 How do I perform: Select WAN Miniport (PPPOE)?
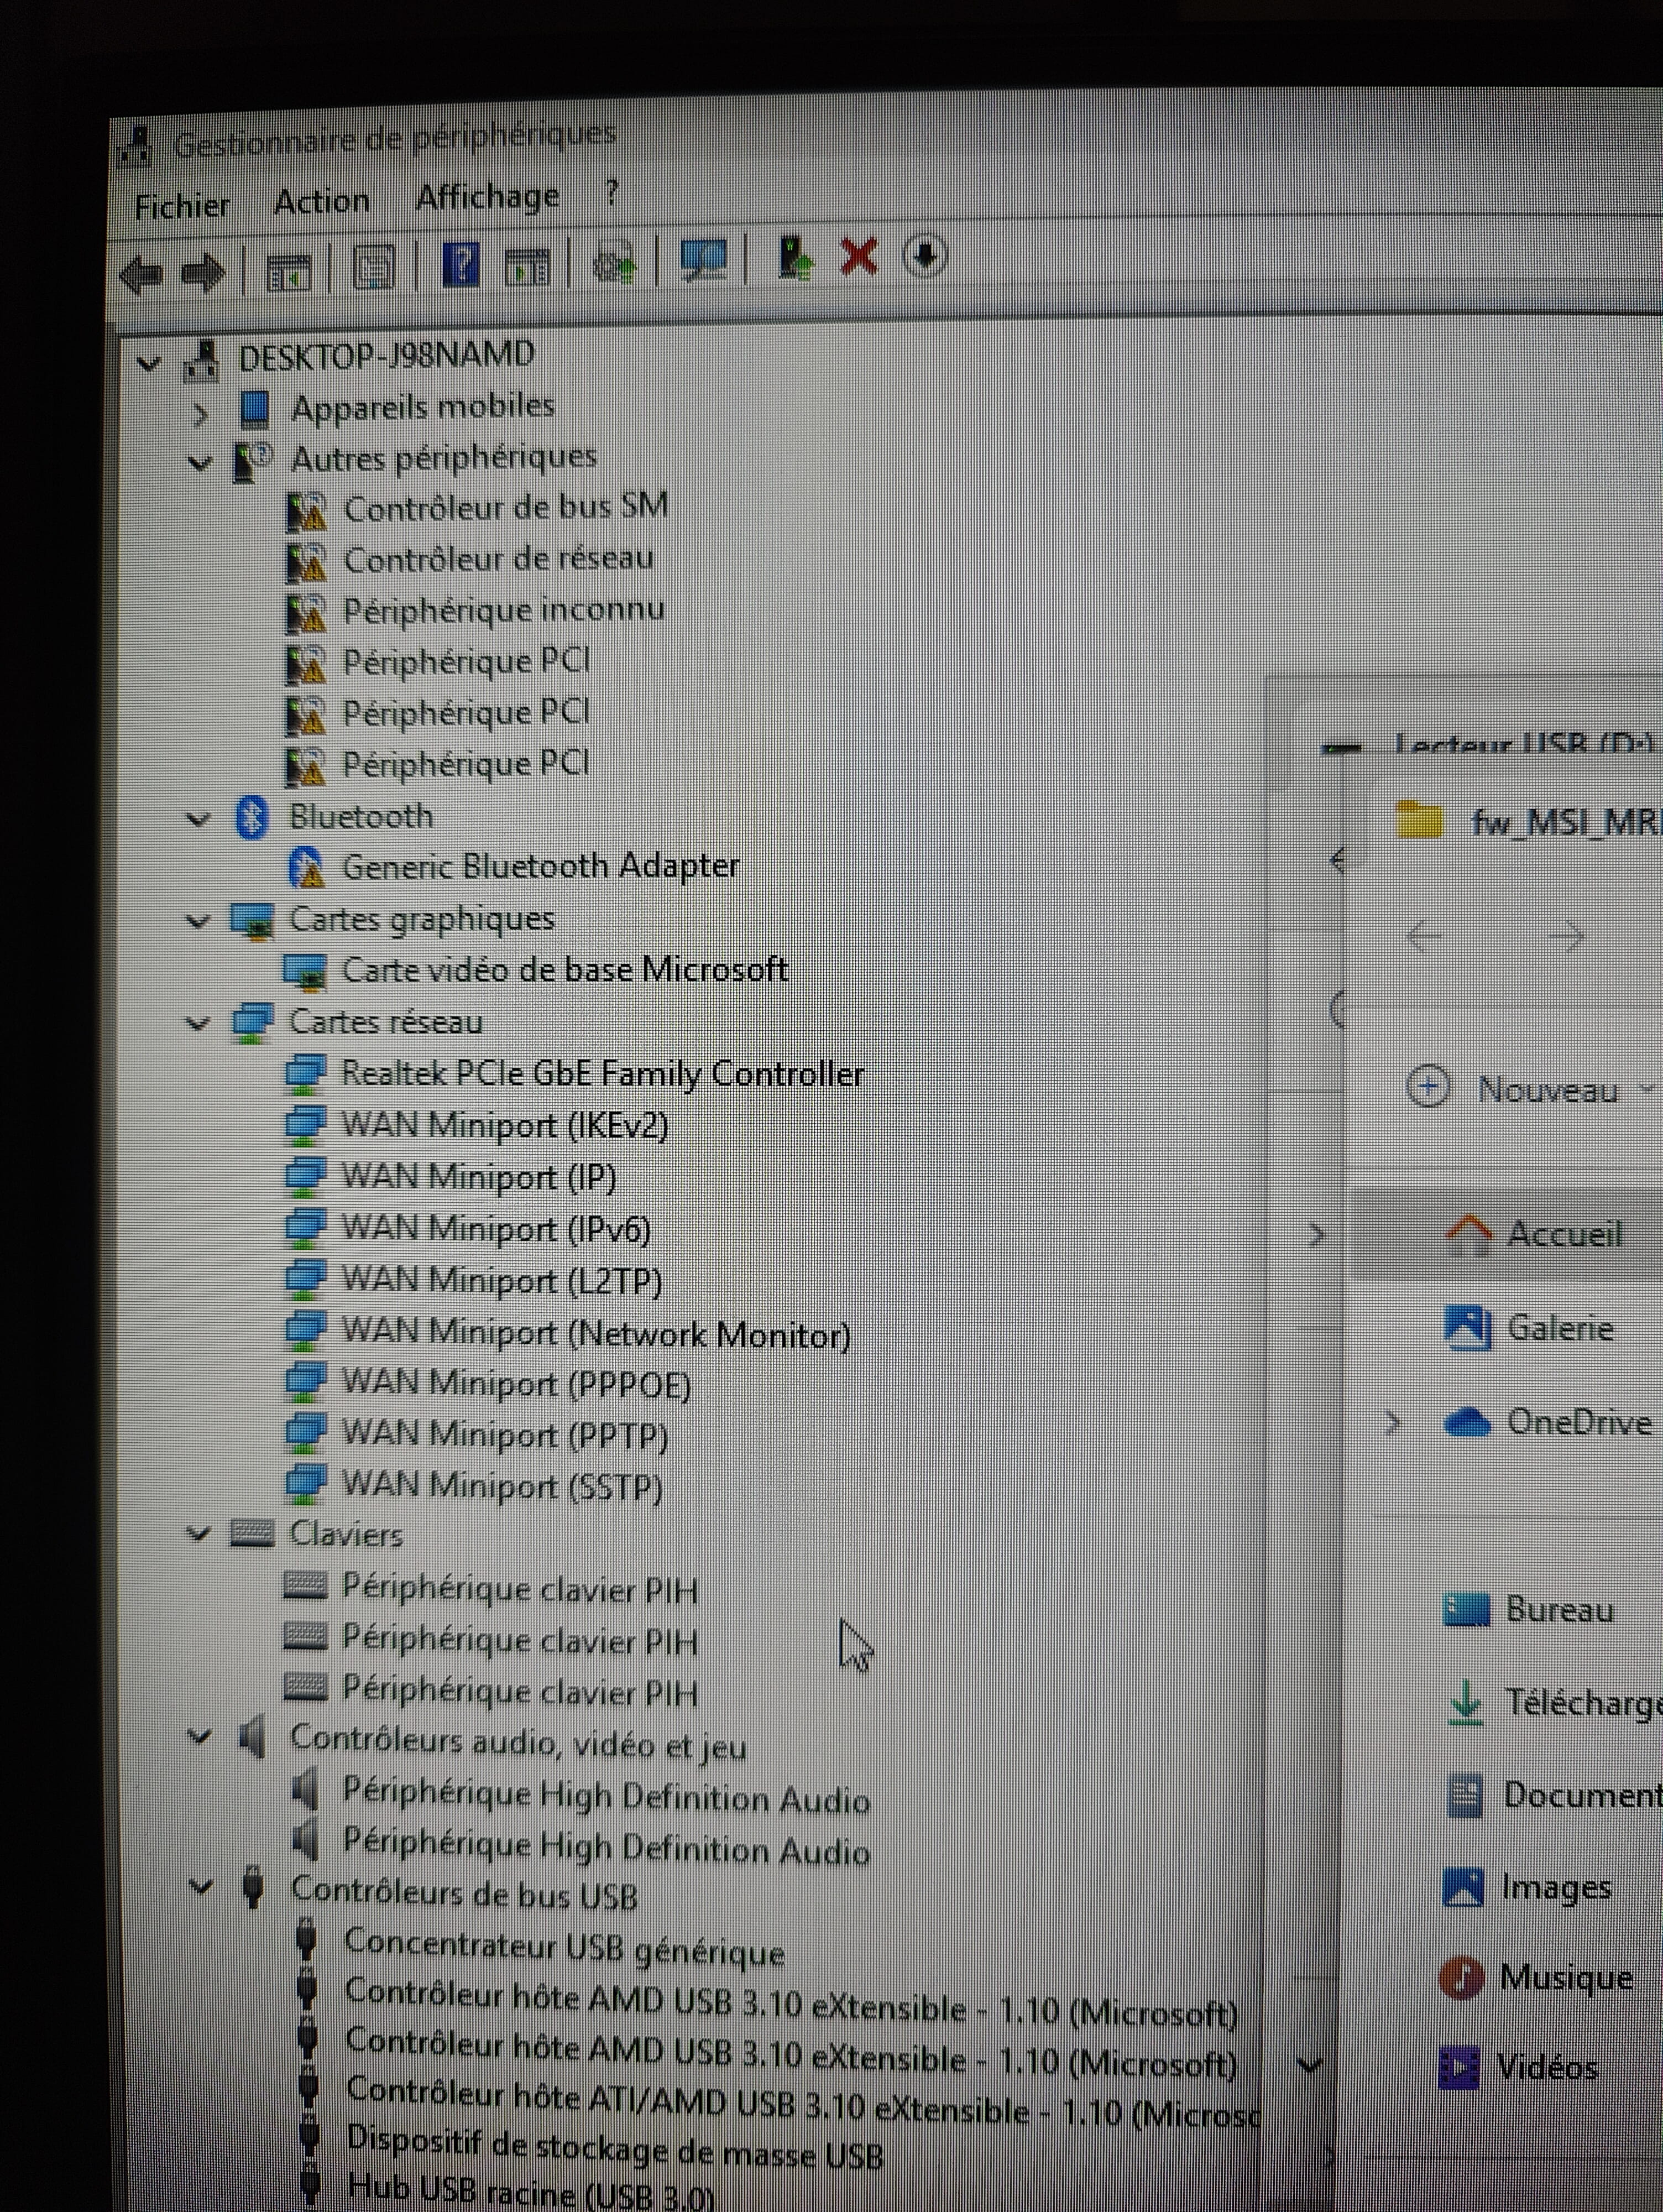tap(516, 1384)
